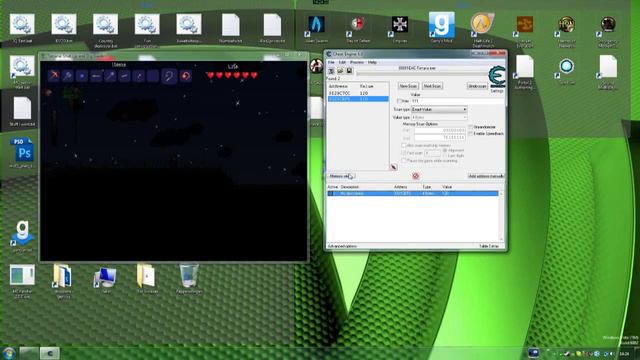640x360 pixels.
Task: Open the Help menu in Cheat Engine
Action: 372,62
